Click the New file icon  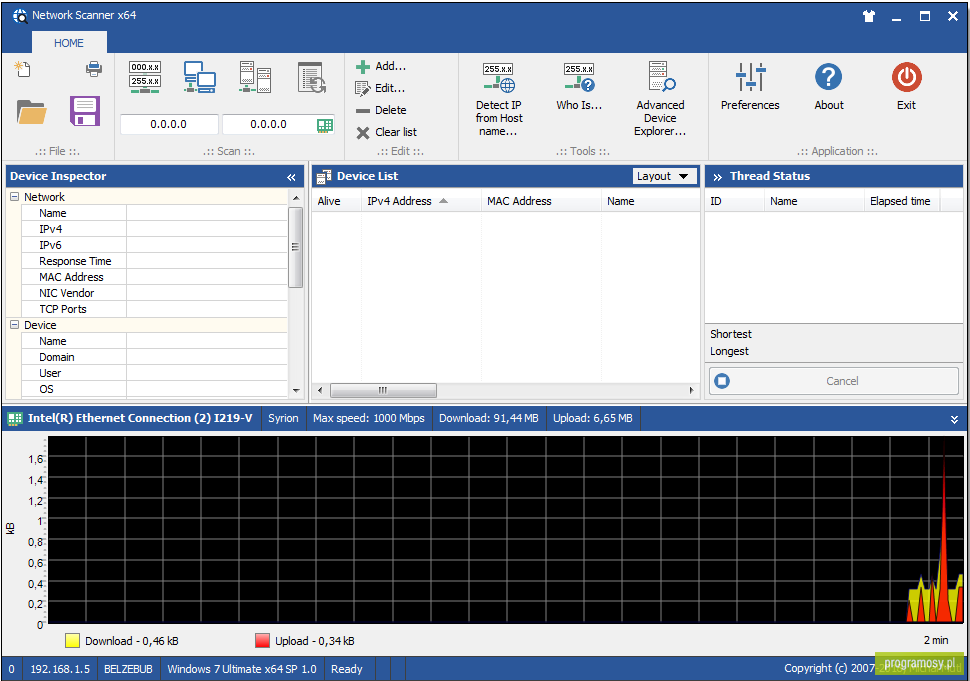(x=22, y=69)
